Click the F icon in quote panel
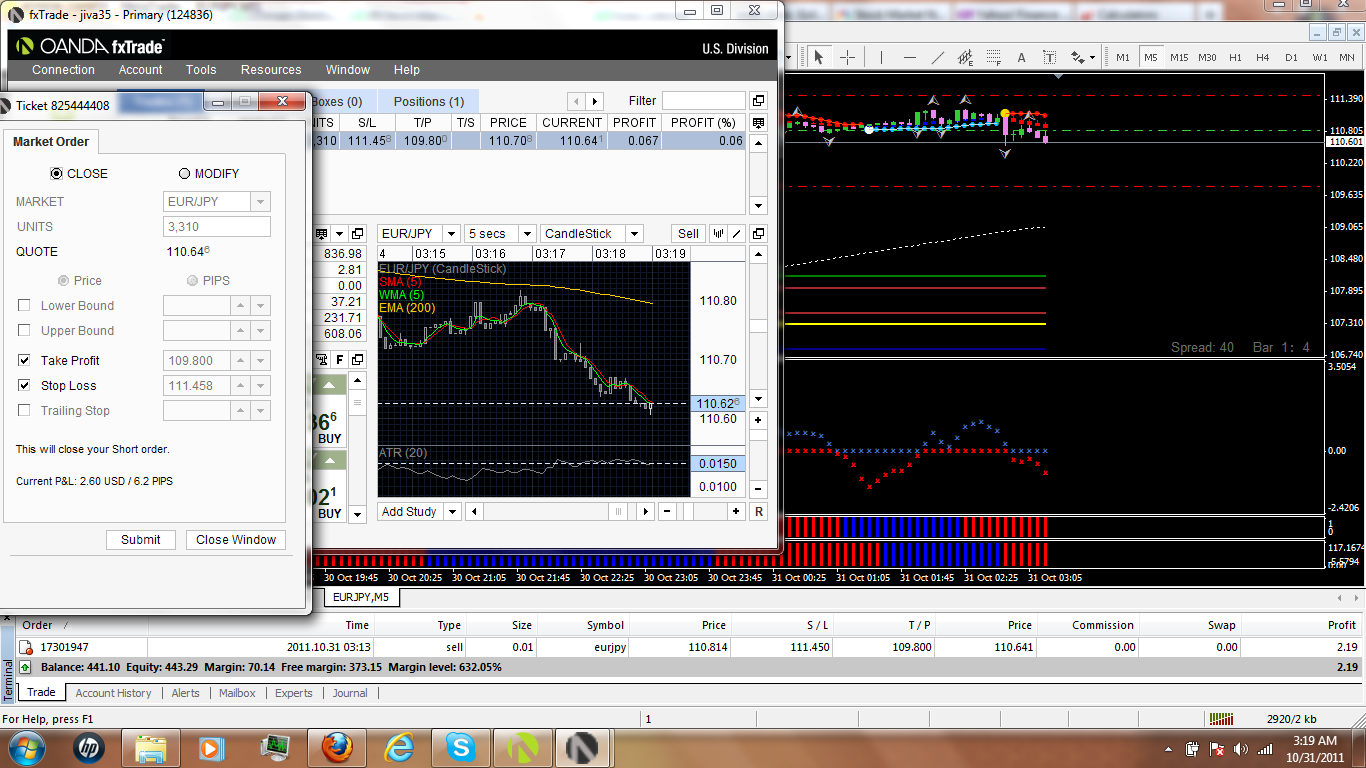1366x768 pixels. coord(339,360)
